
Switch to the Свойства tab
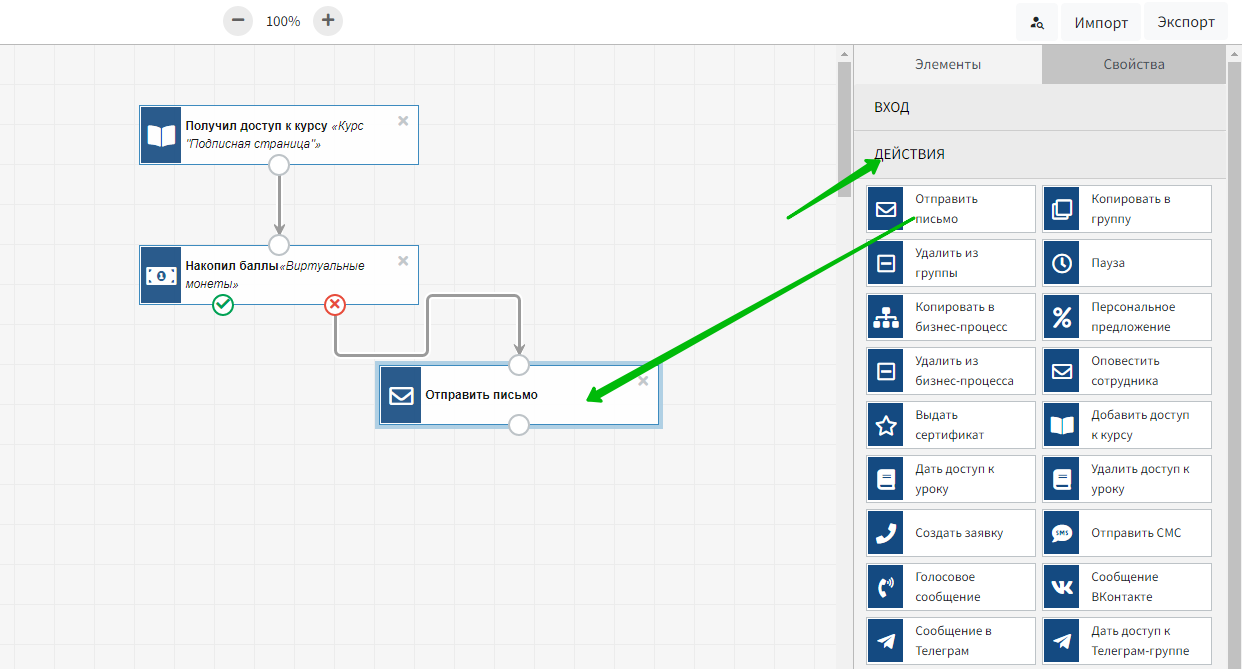pos(1133,64)
